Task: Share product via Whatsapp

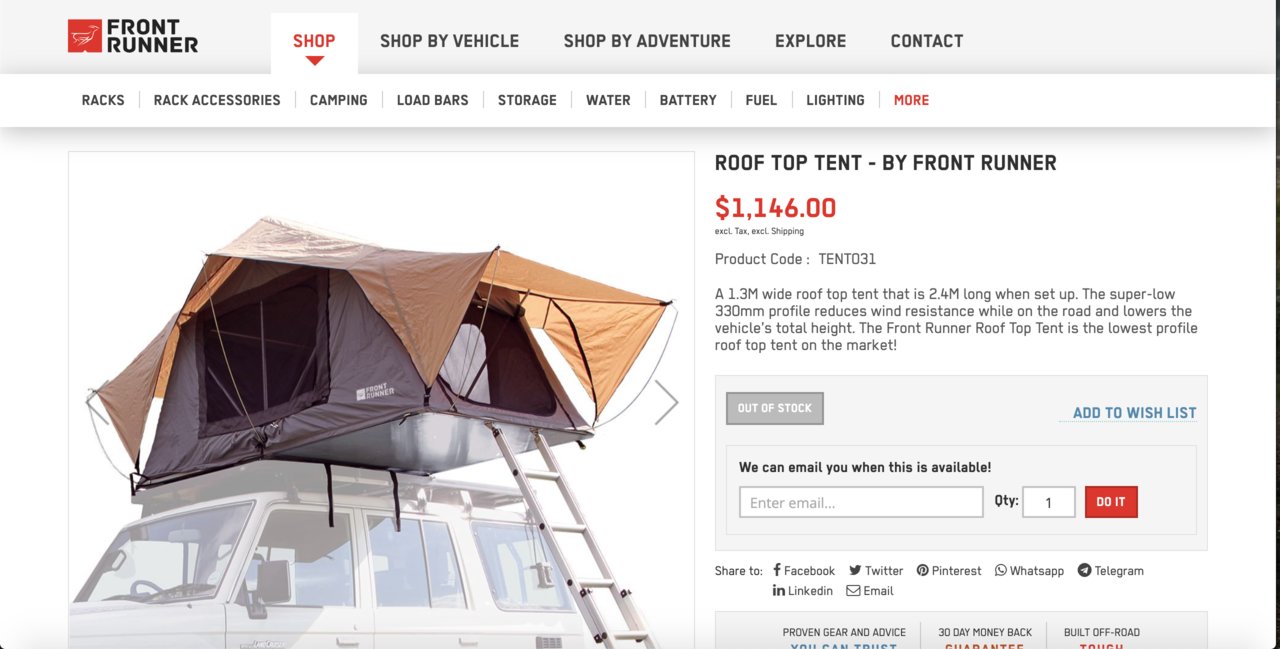Action: click(x=1029, y=571)
